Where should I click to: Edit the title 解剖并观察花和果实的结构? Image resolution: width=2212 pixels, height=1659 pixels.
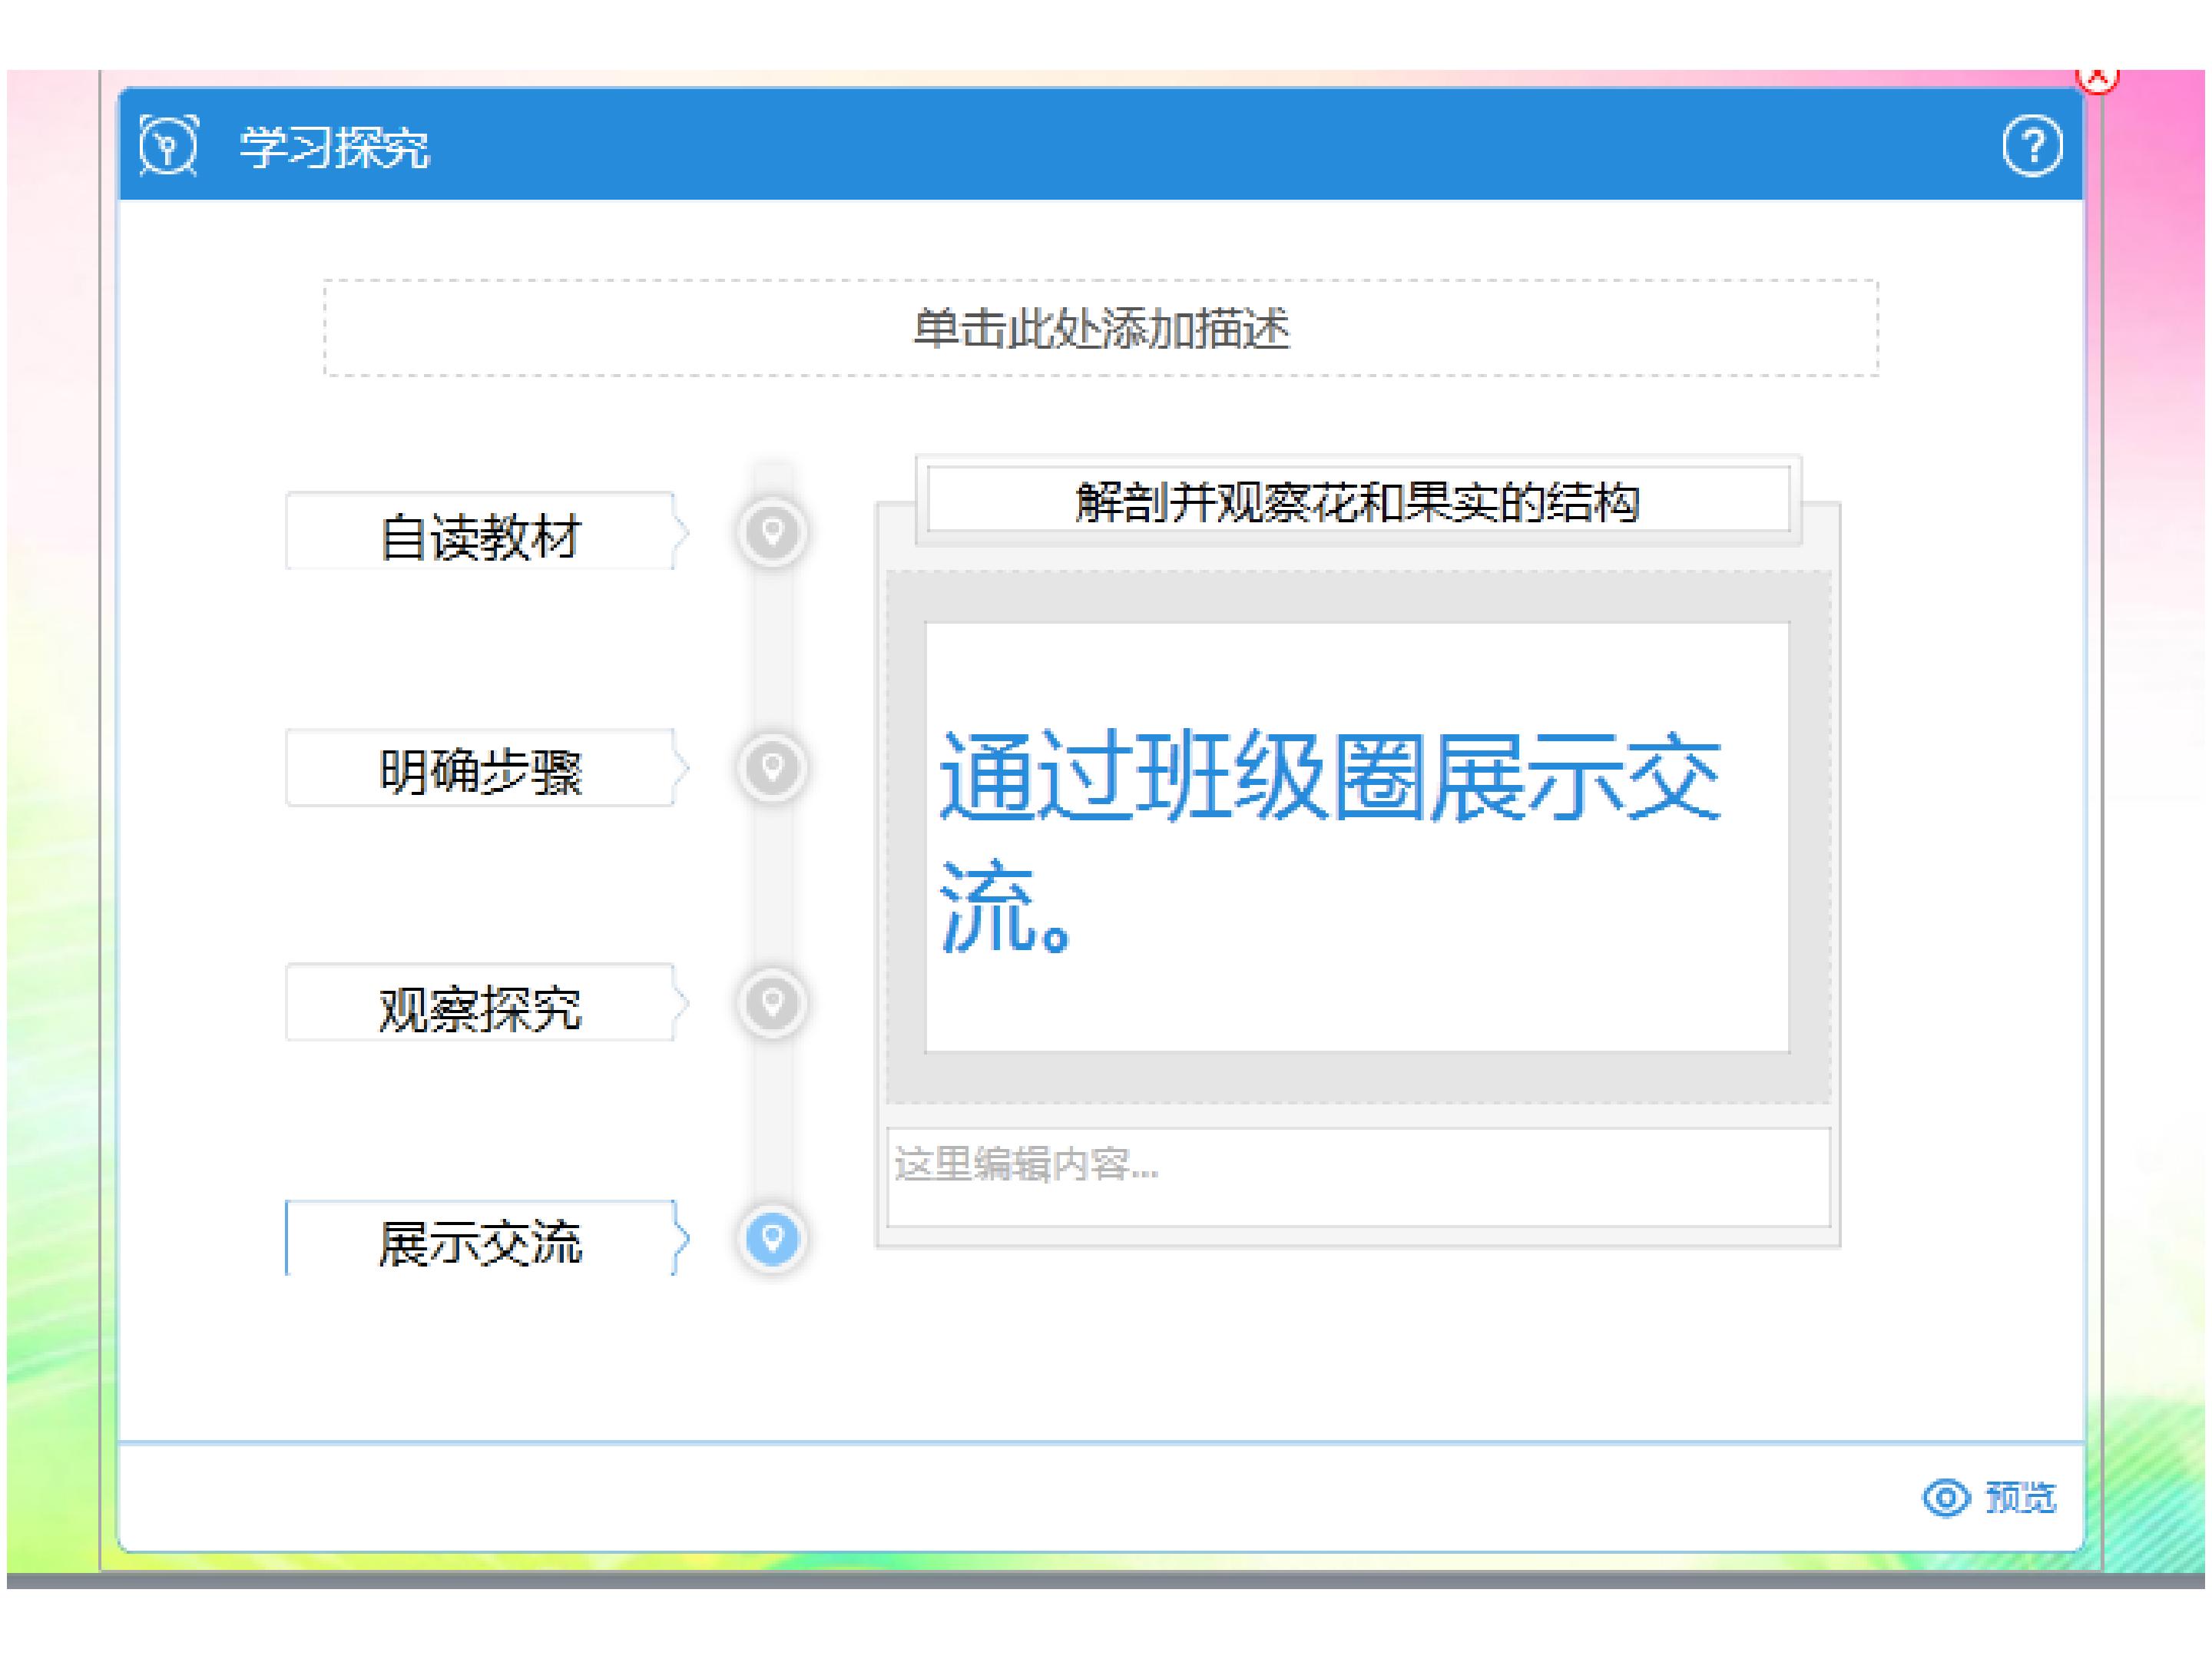click(1358, 500)
